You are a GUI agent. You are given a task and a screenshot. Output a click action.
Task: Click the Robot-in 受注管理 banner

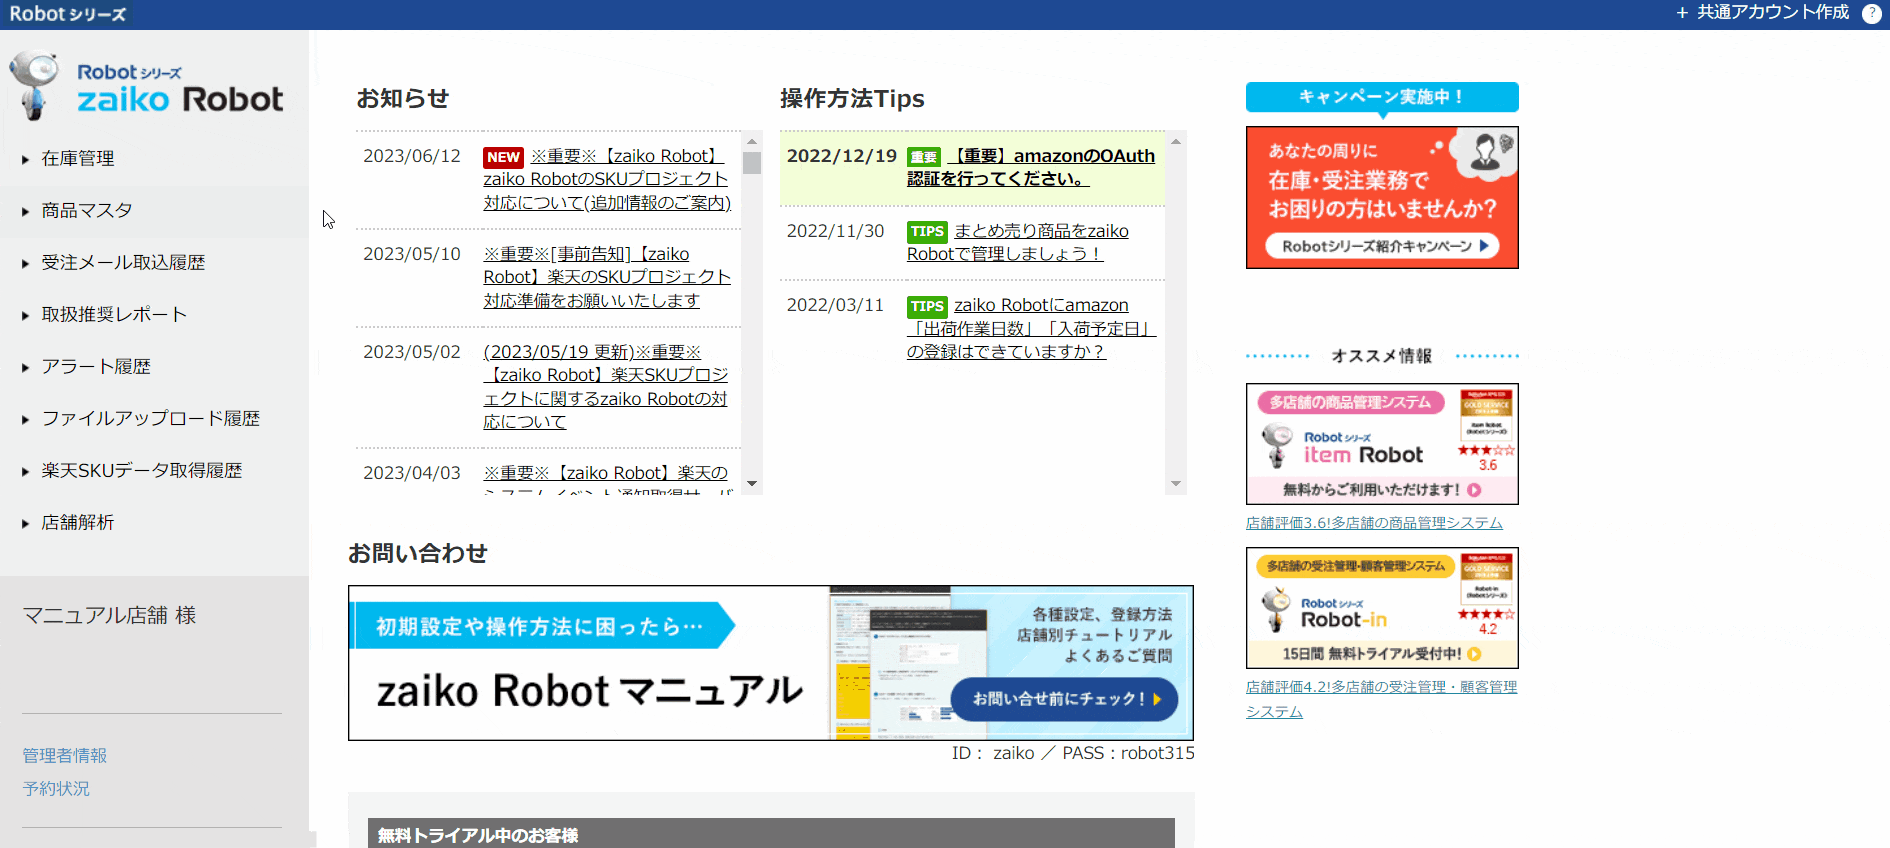1382,608
